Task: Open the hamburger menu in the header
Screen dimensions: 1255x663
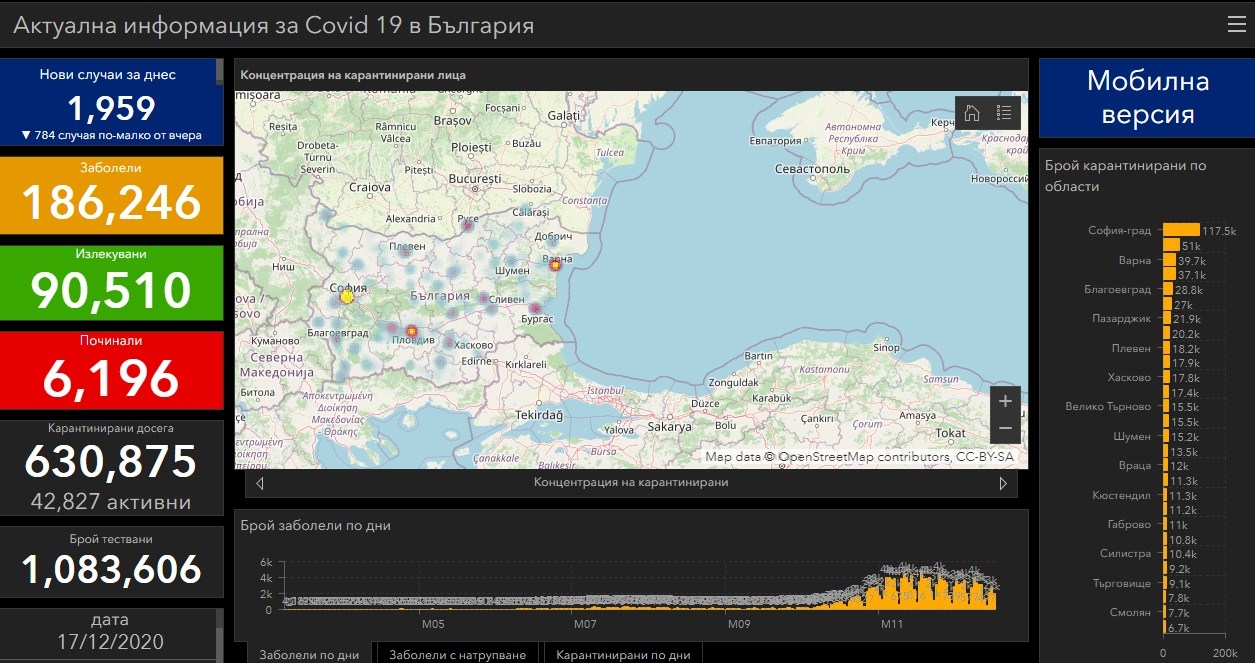Action: point(1236,25)
